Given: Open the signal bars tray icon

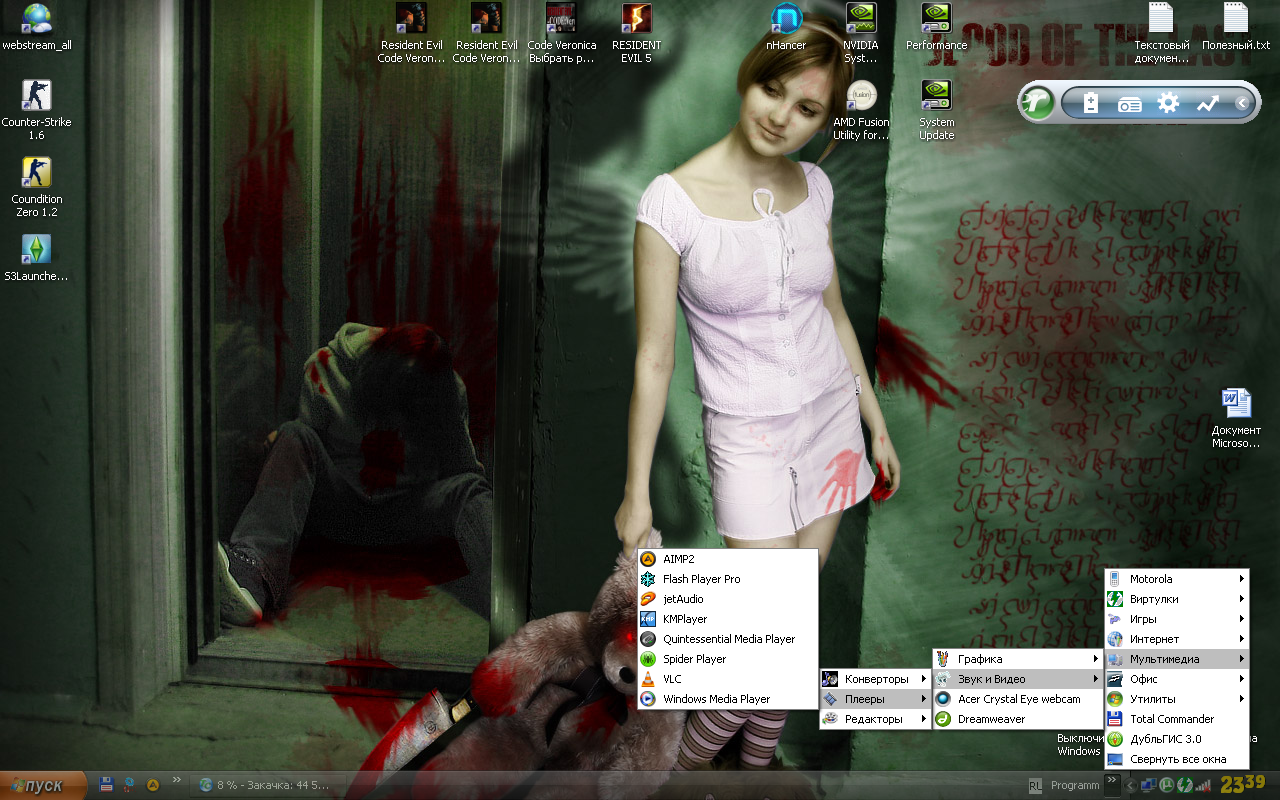Looking at the screenshot, I should (x=1201, y=785).
